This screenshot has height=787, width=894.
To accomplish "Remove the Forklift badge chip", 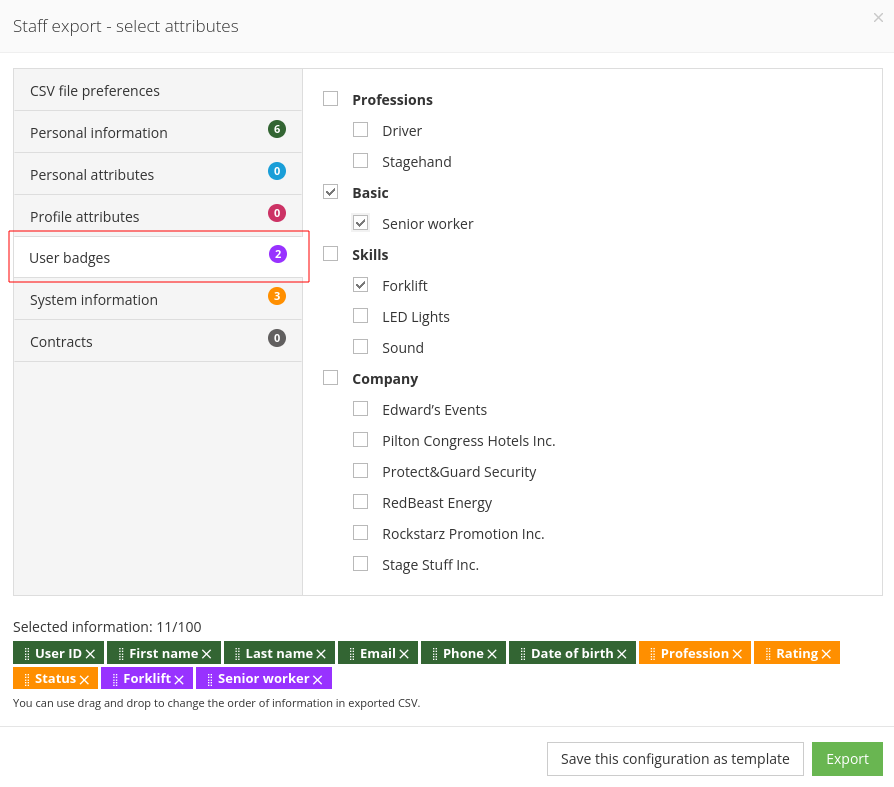I will (179, 678).
